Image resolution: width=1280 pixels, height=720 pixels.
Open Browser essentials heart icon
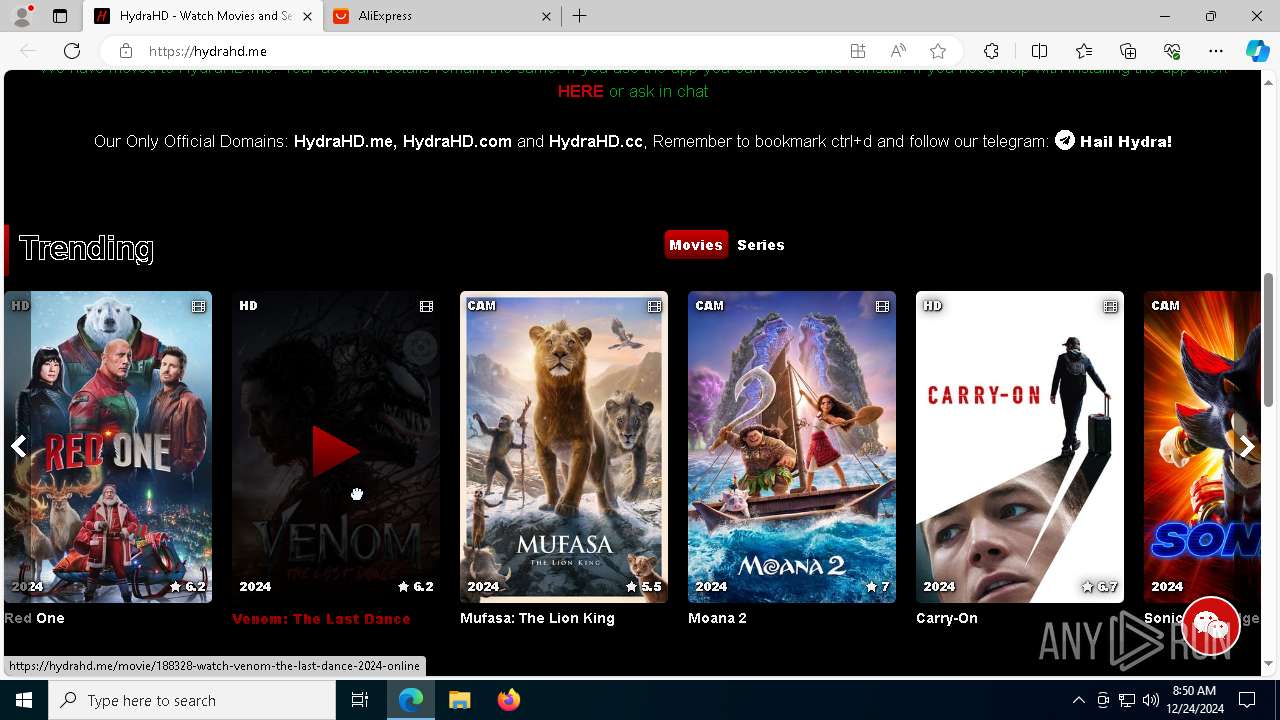pos(1172,51)
